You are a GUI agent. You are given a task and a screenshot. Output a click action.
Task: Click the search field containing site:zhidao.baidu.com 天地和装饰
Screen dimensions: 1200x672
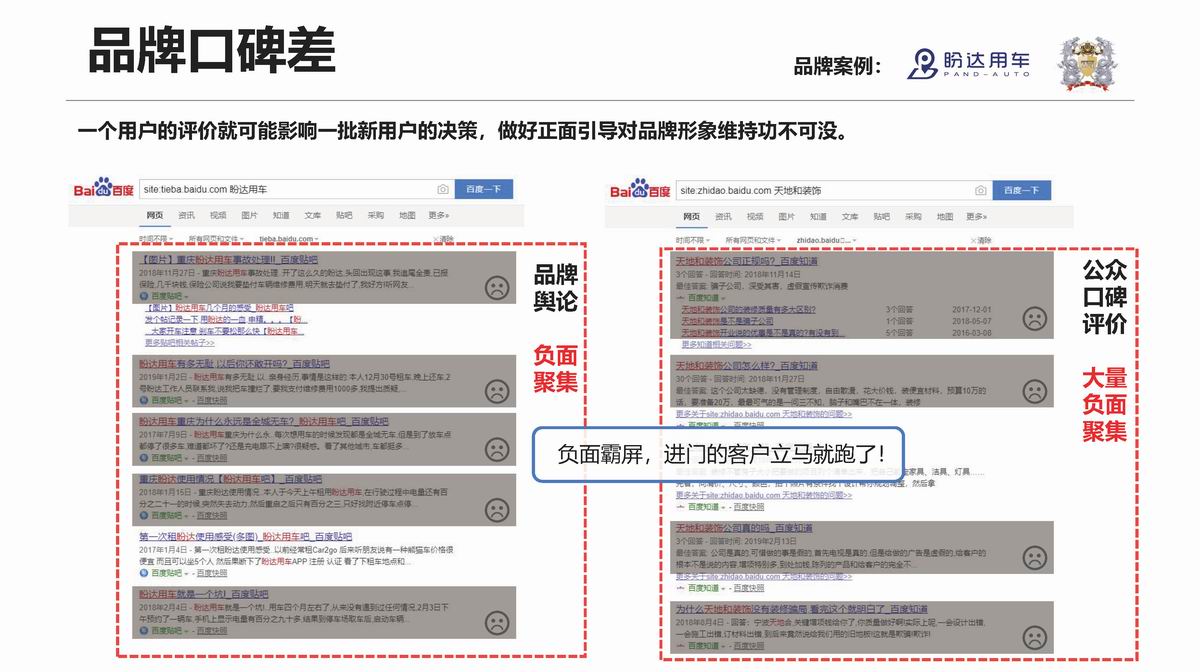(x=820, y=190)
